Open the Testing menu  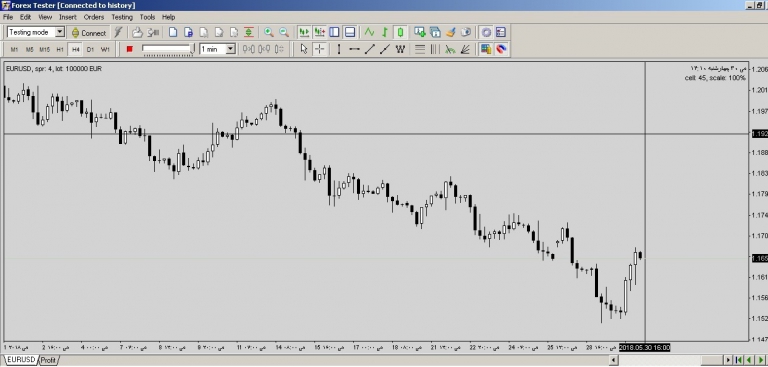[122, 17]
